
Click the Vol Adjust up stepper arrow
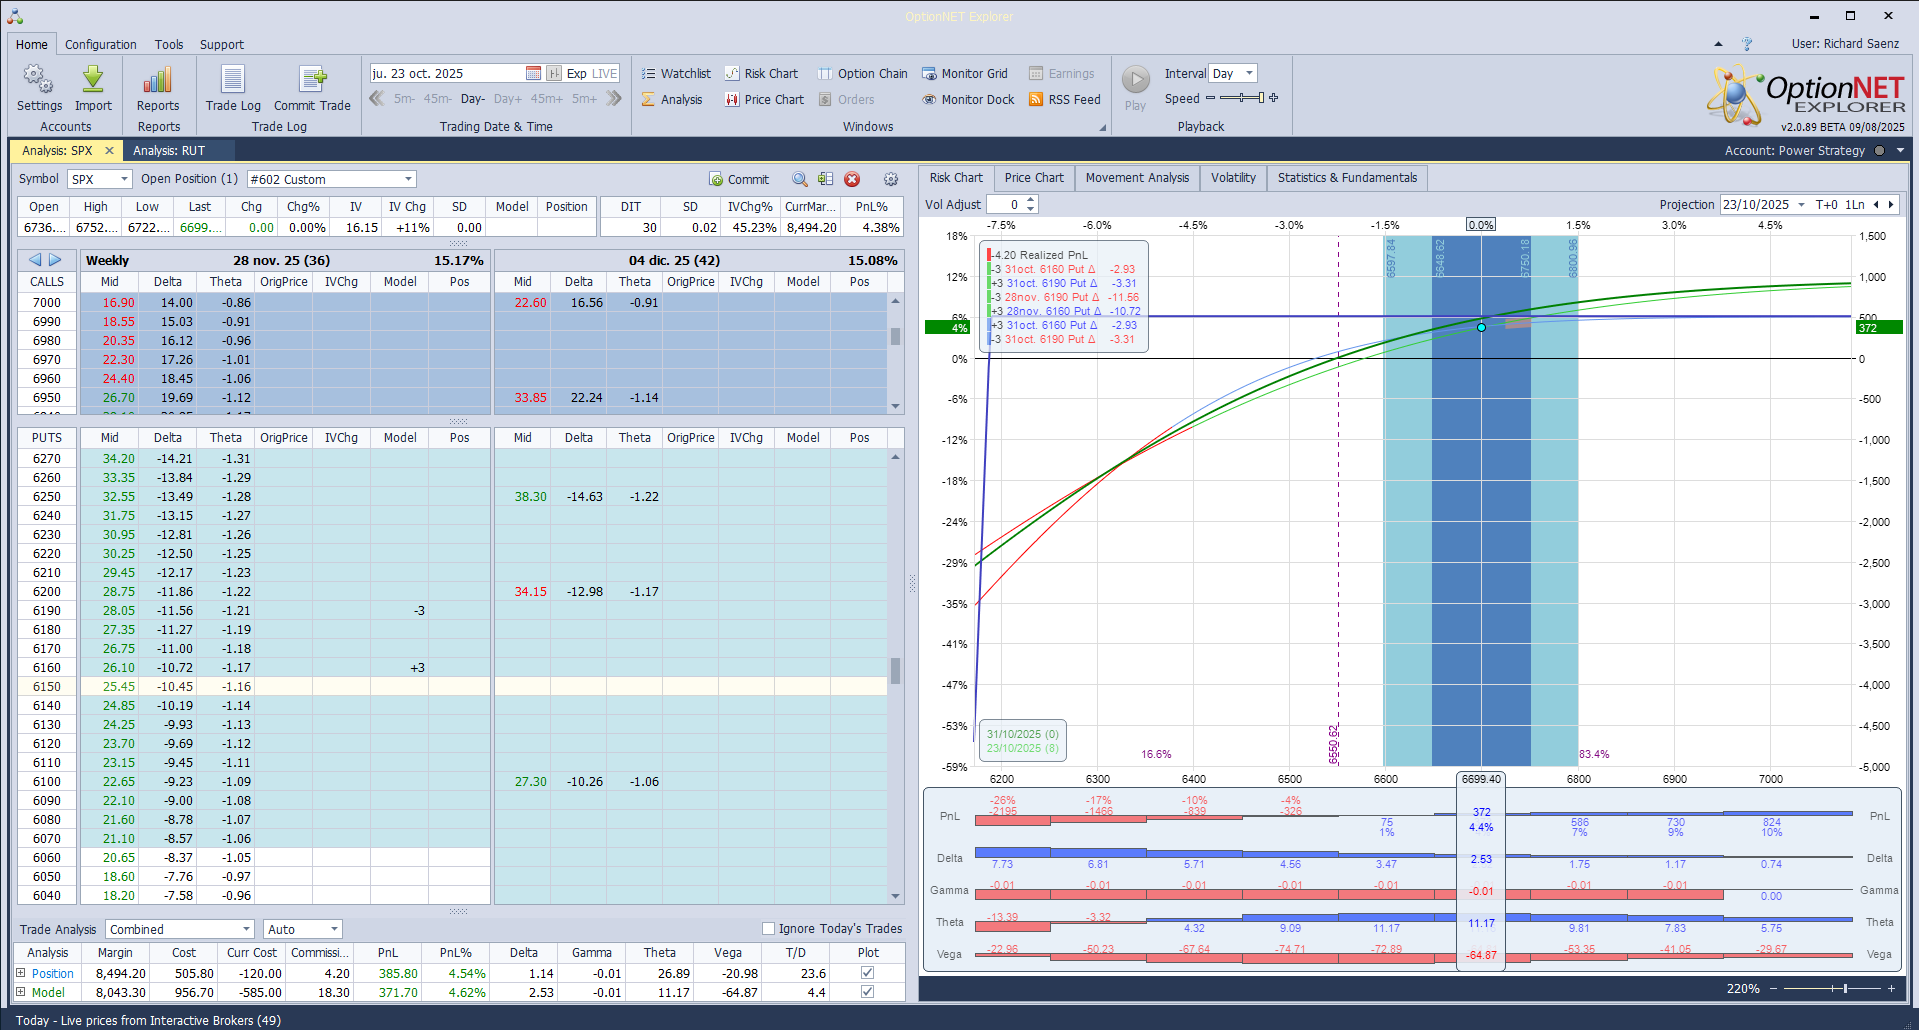pyautogui.click(x=1031, y=200)
